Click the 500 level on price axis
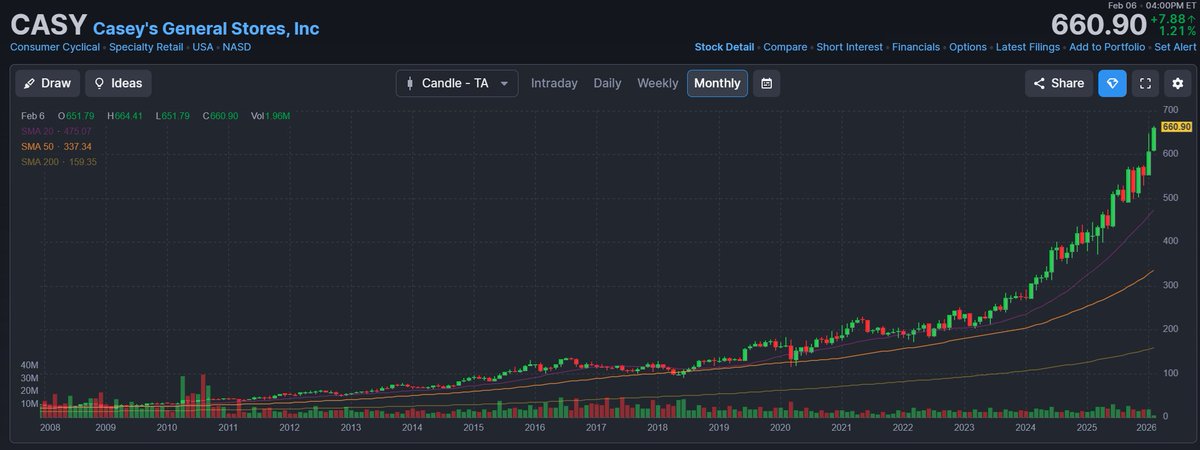The width and height of the screenshot is (1200, 450). coord(1170,198)
